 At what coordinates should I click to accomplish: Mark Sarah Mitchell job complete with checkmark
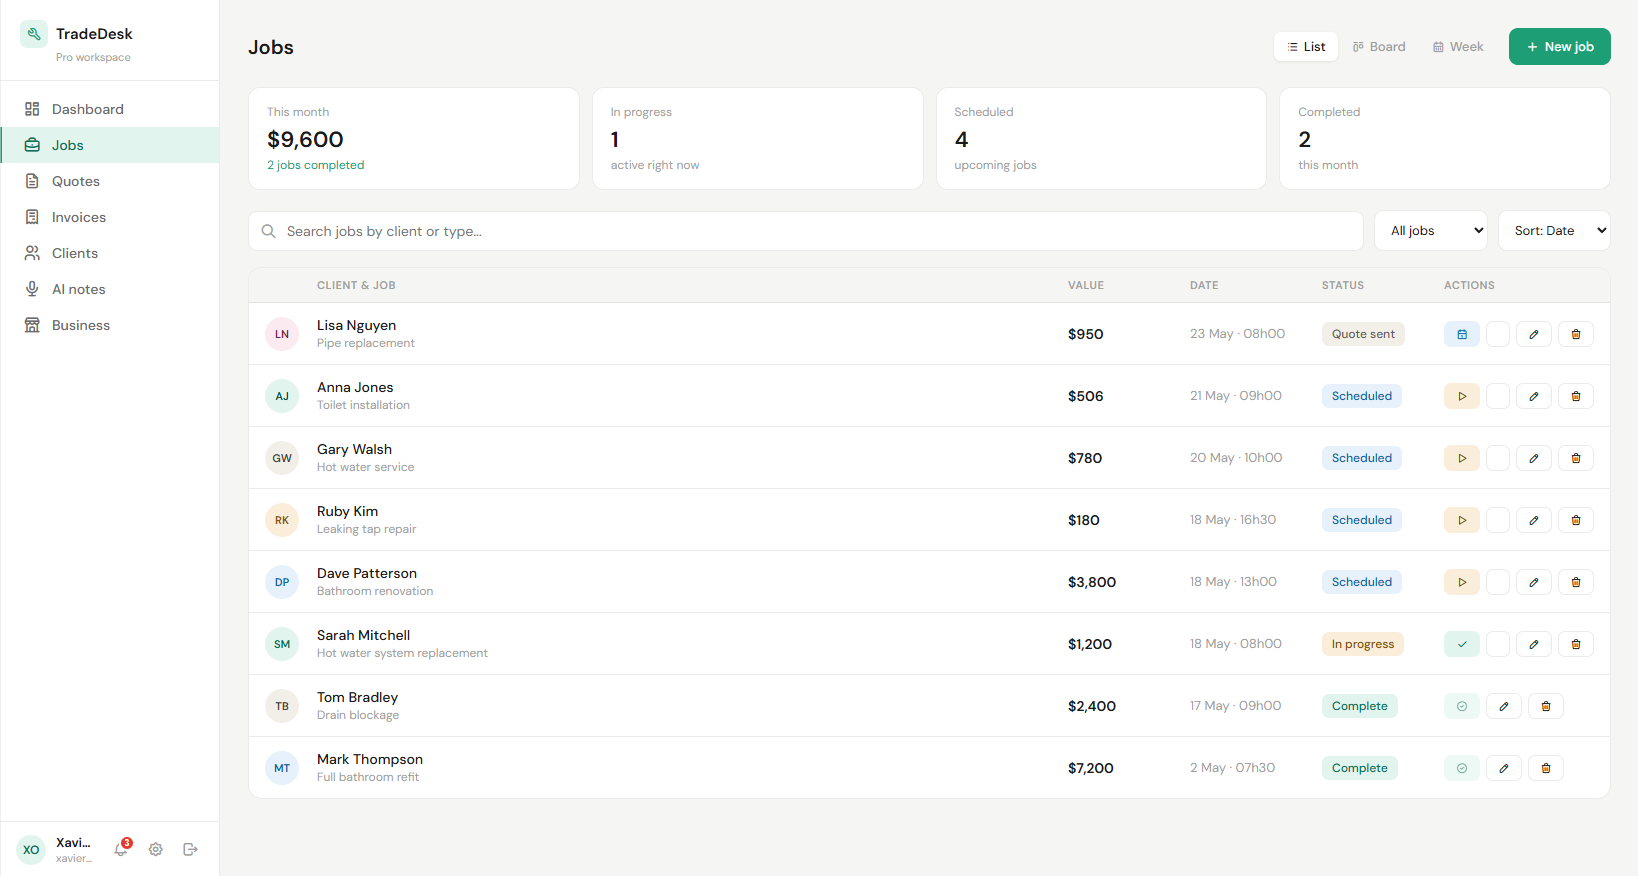point(1461,644)
